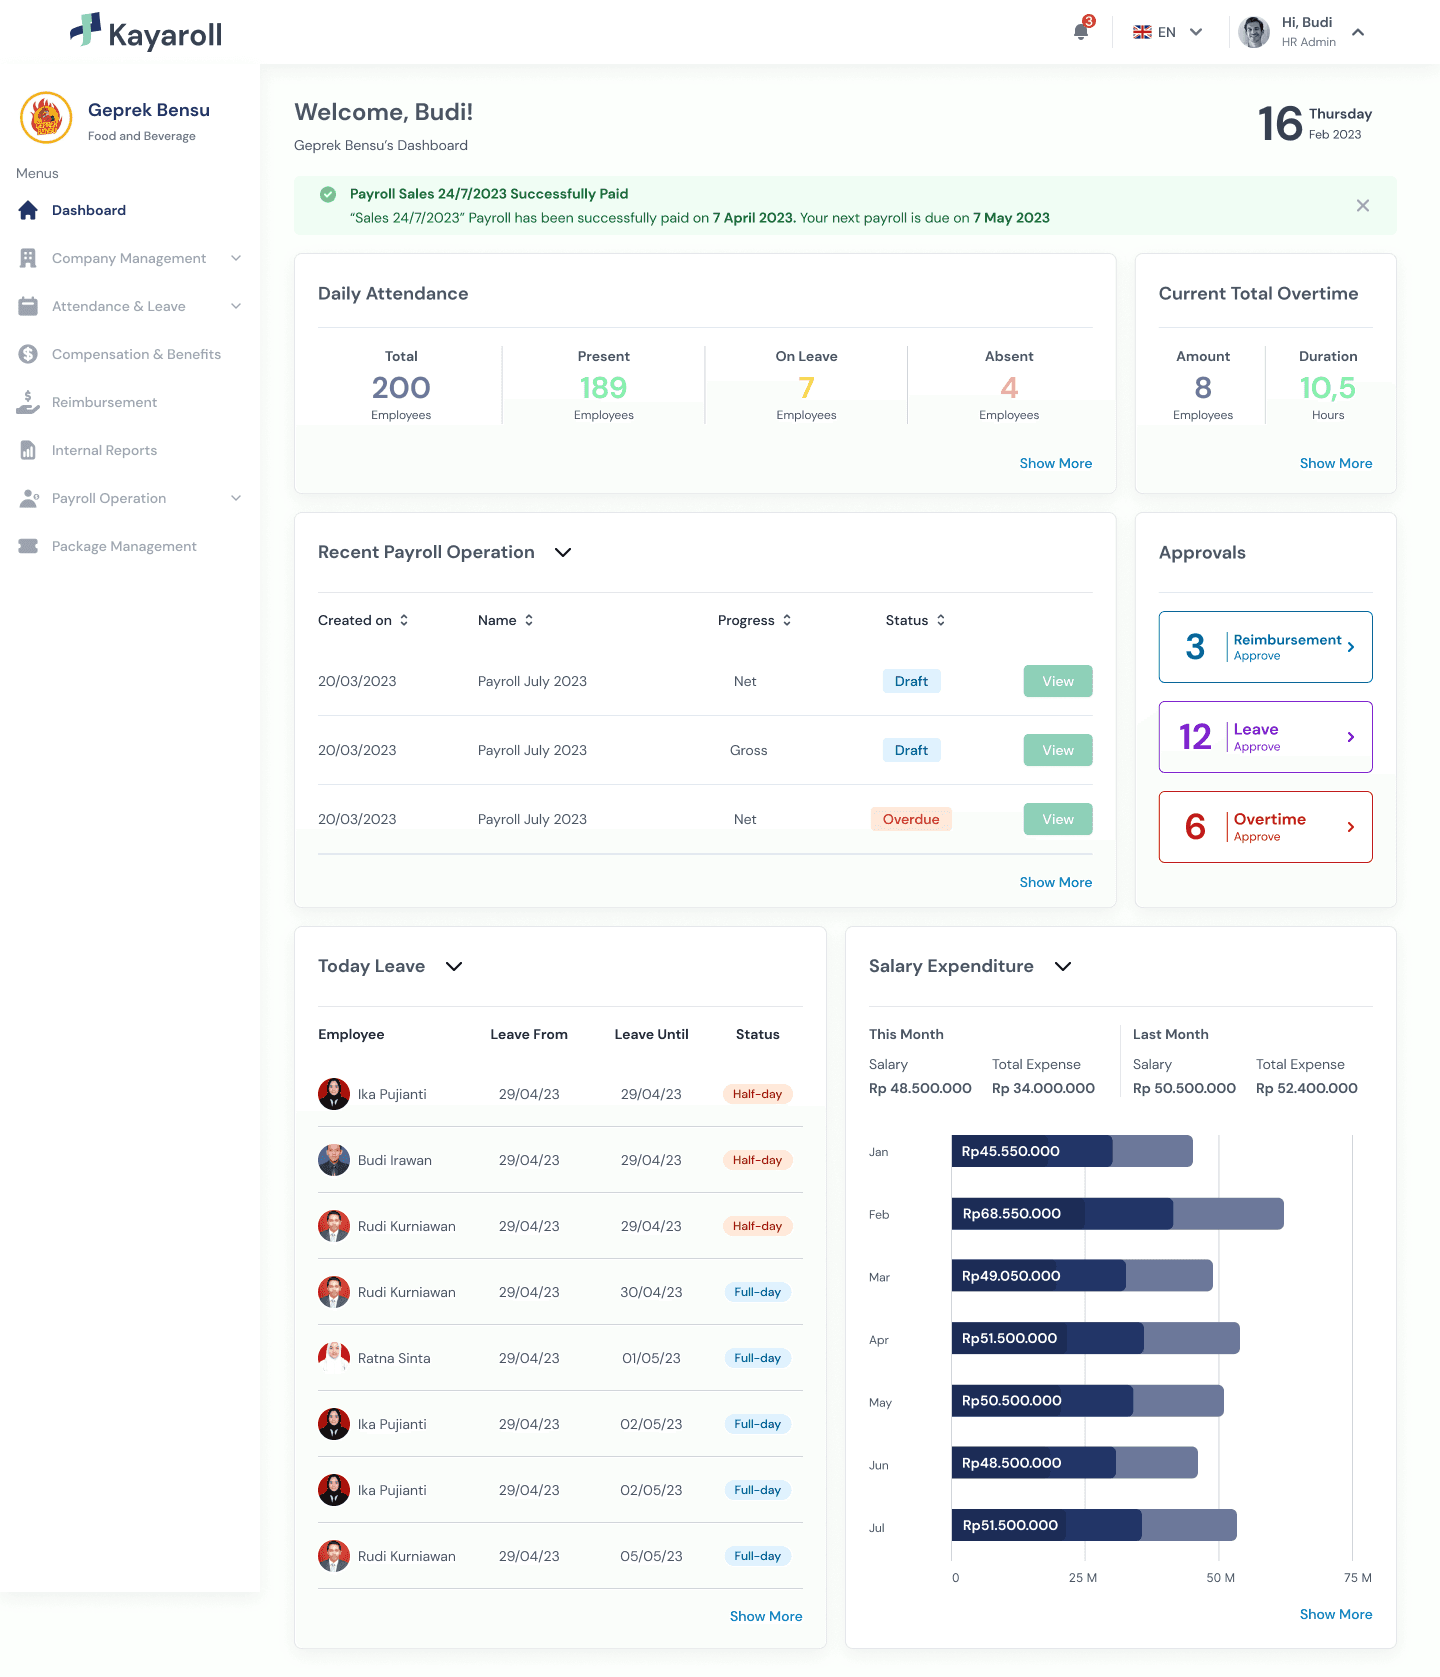Toggle sorting on the Status column
The width and height of the screenshot is (1440, 1677).
[916, 620]
